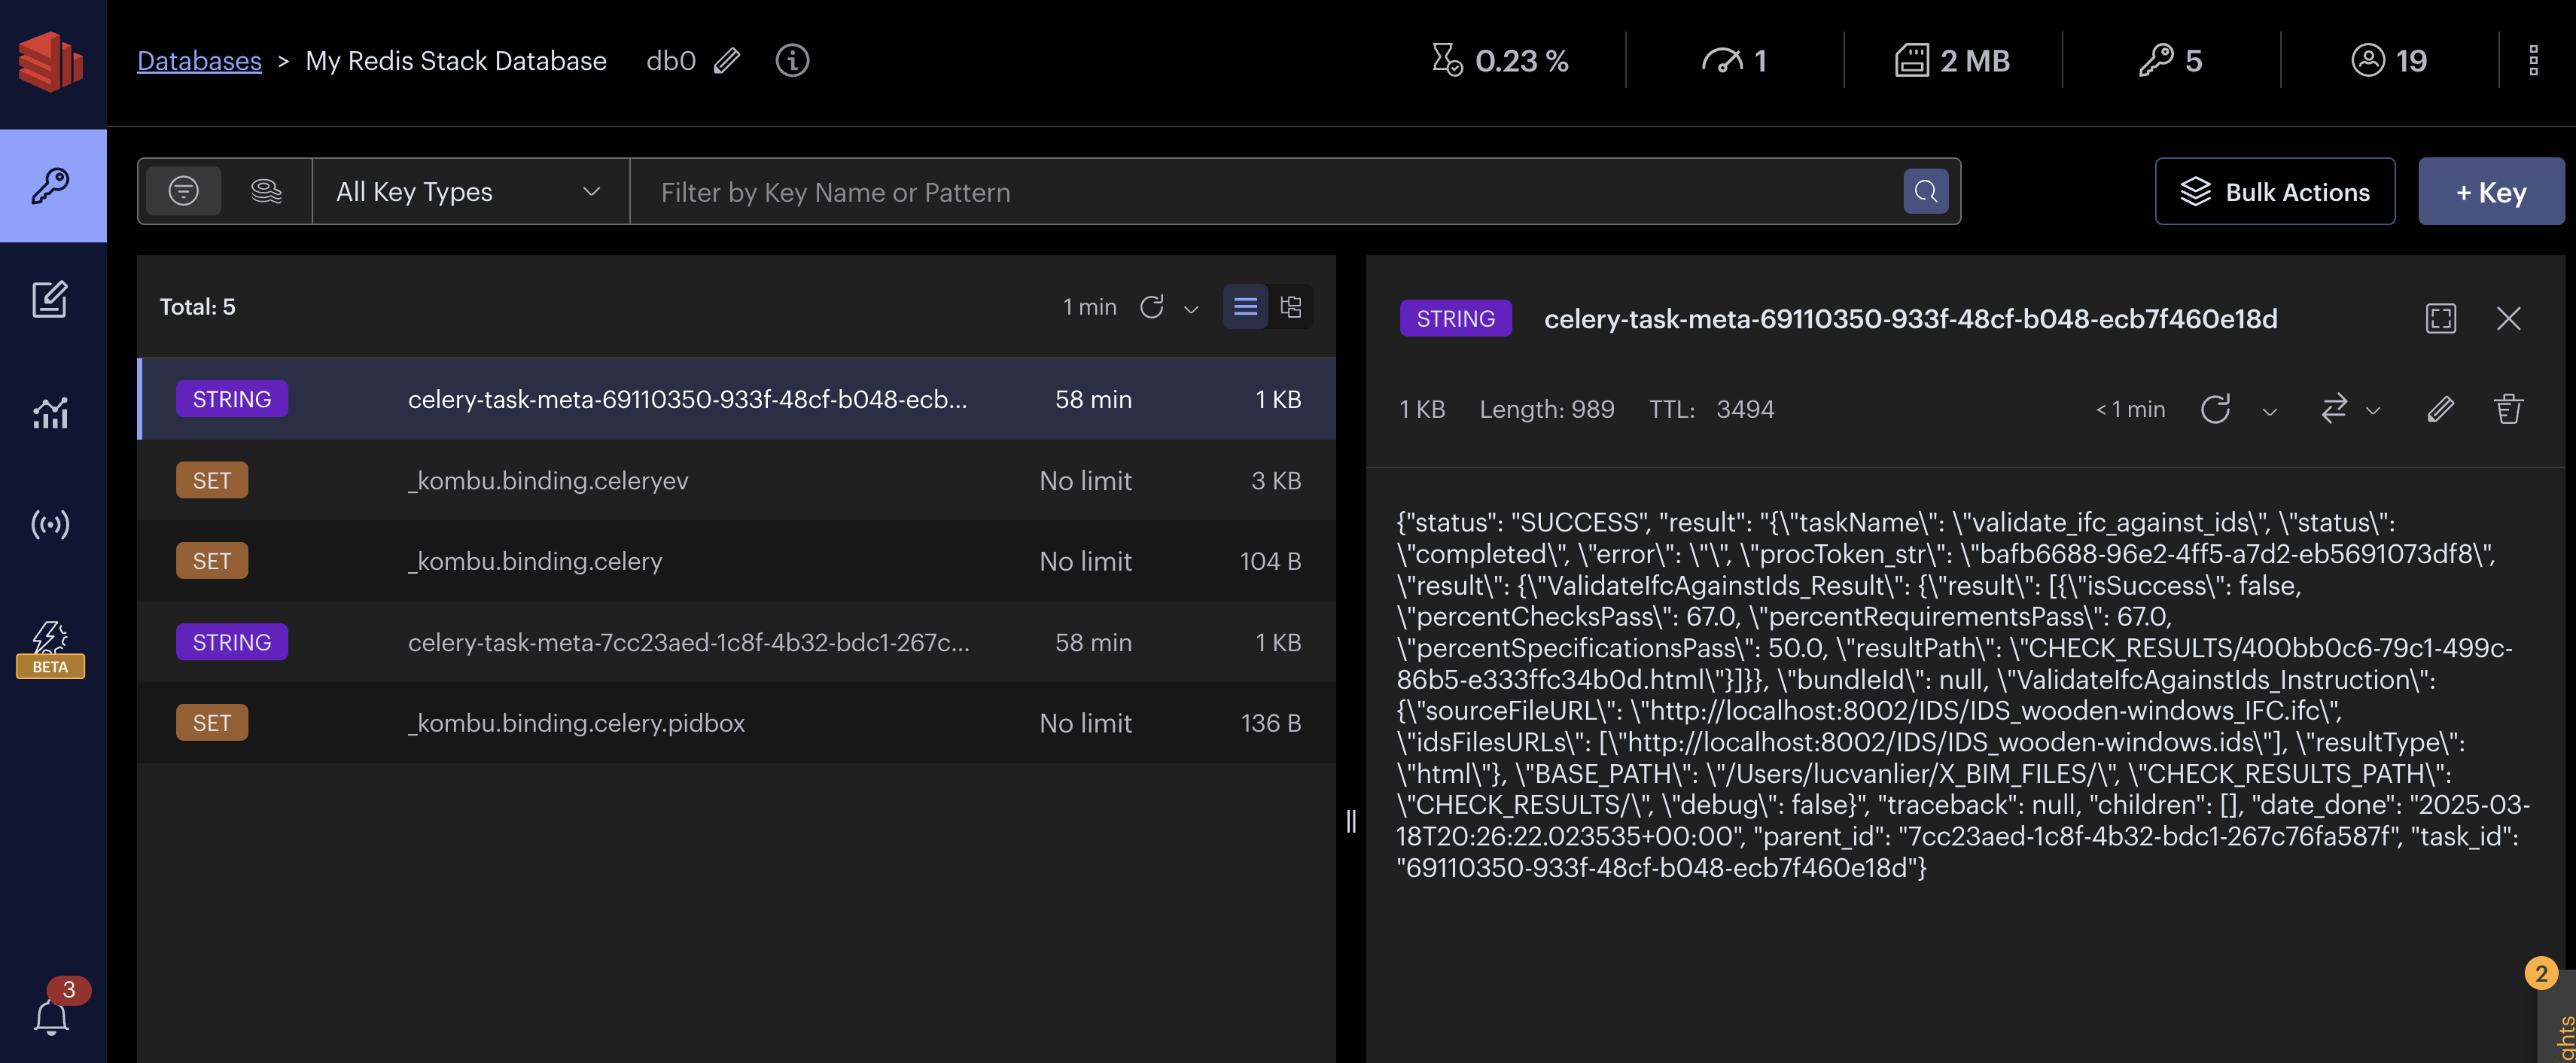
Task: Open All Key Types dropdown
Action: tap(470, 191)
